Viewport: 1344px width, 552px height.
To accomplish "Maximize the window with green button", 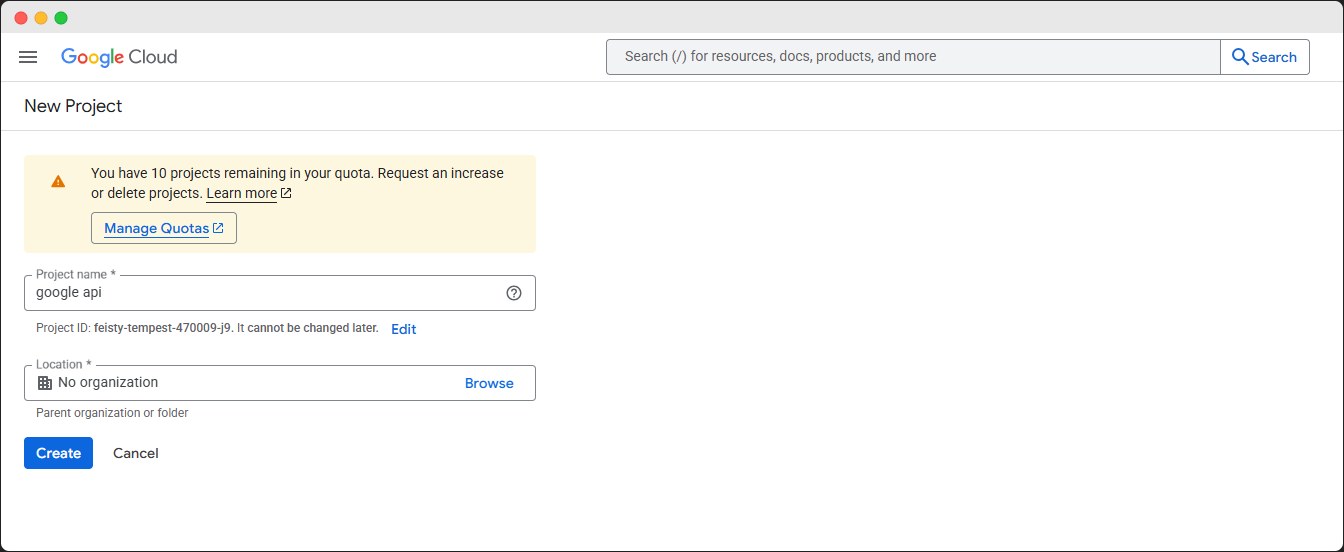I will click(61, 18).
